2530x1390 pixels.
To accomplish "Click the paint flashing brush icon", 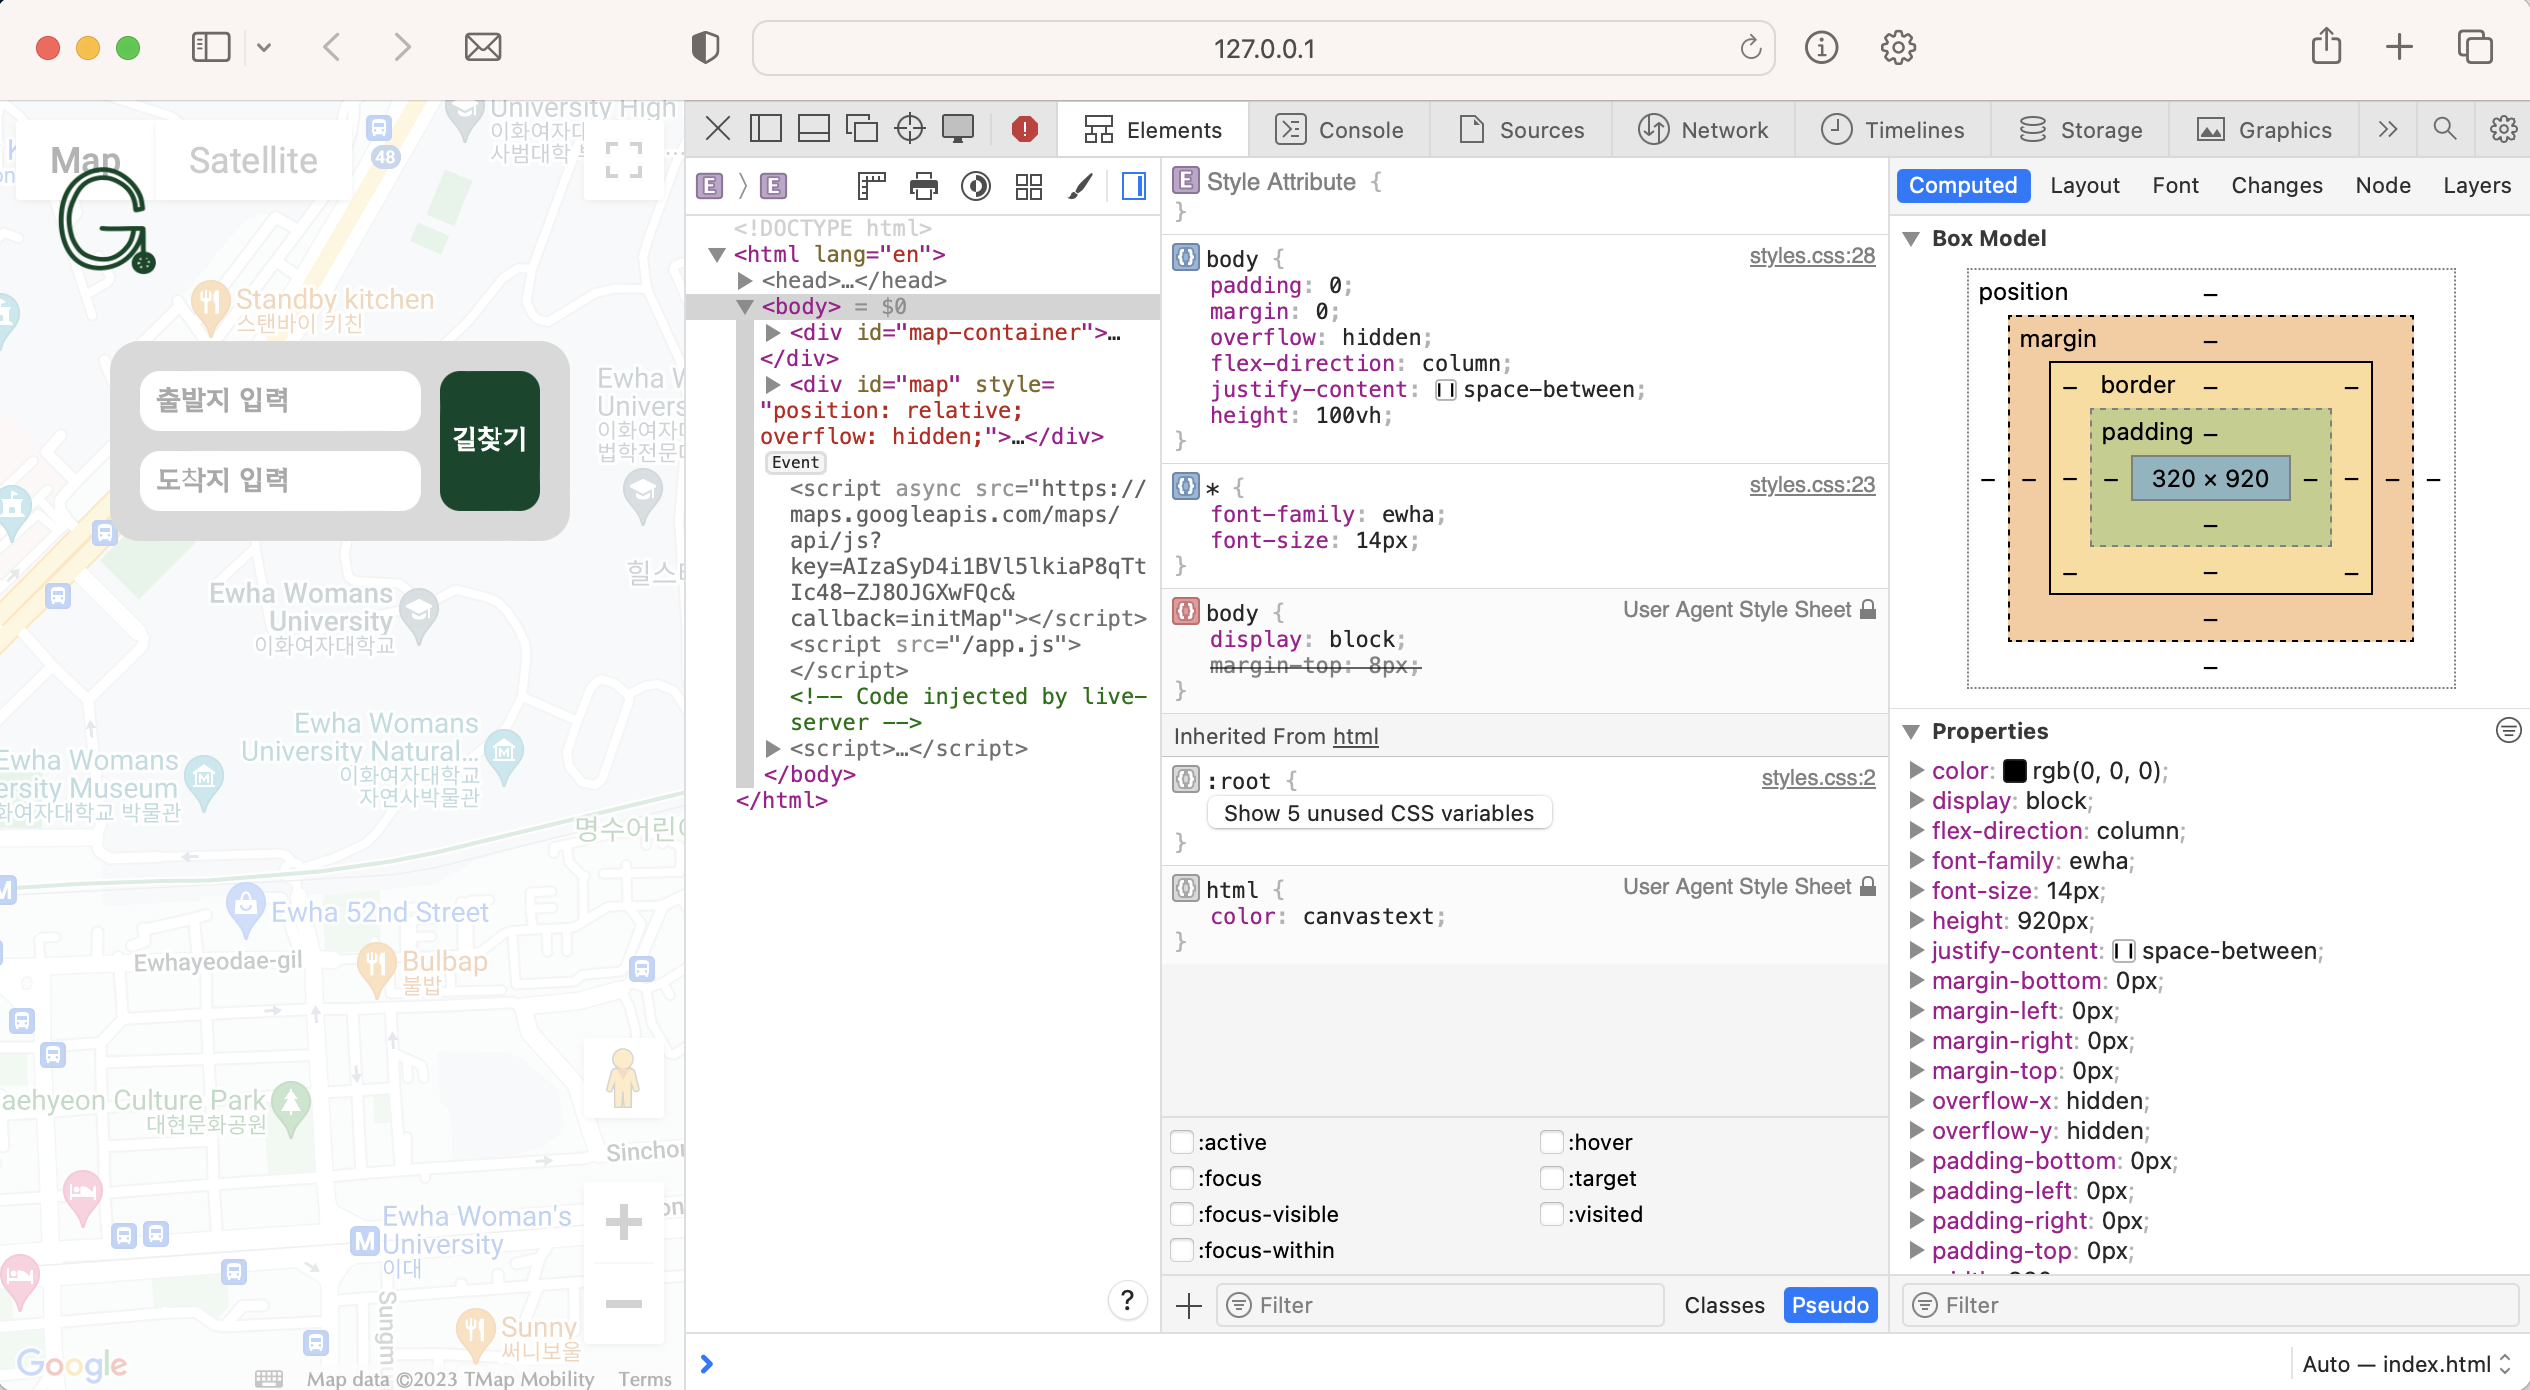I will pos(1080,186).
